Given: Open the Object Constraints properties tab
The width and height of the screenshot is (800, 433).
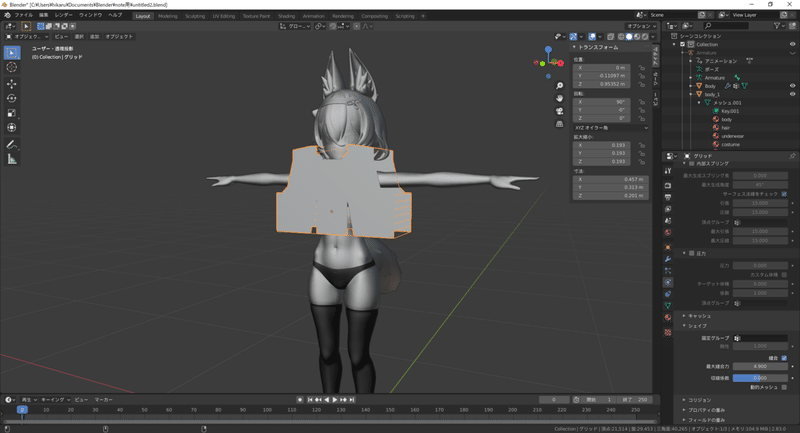Looking at the screenshot, I should click(x=668, y=294).
